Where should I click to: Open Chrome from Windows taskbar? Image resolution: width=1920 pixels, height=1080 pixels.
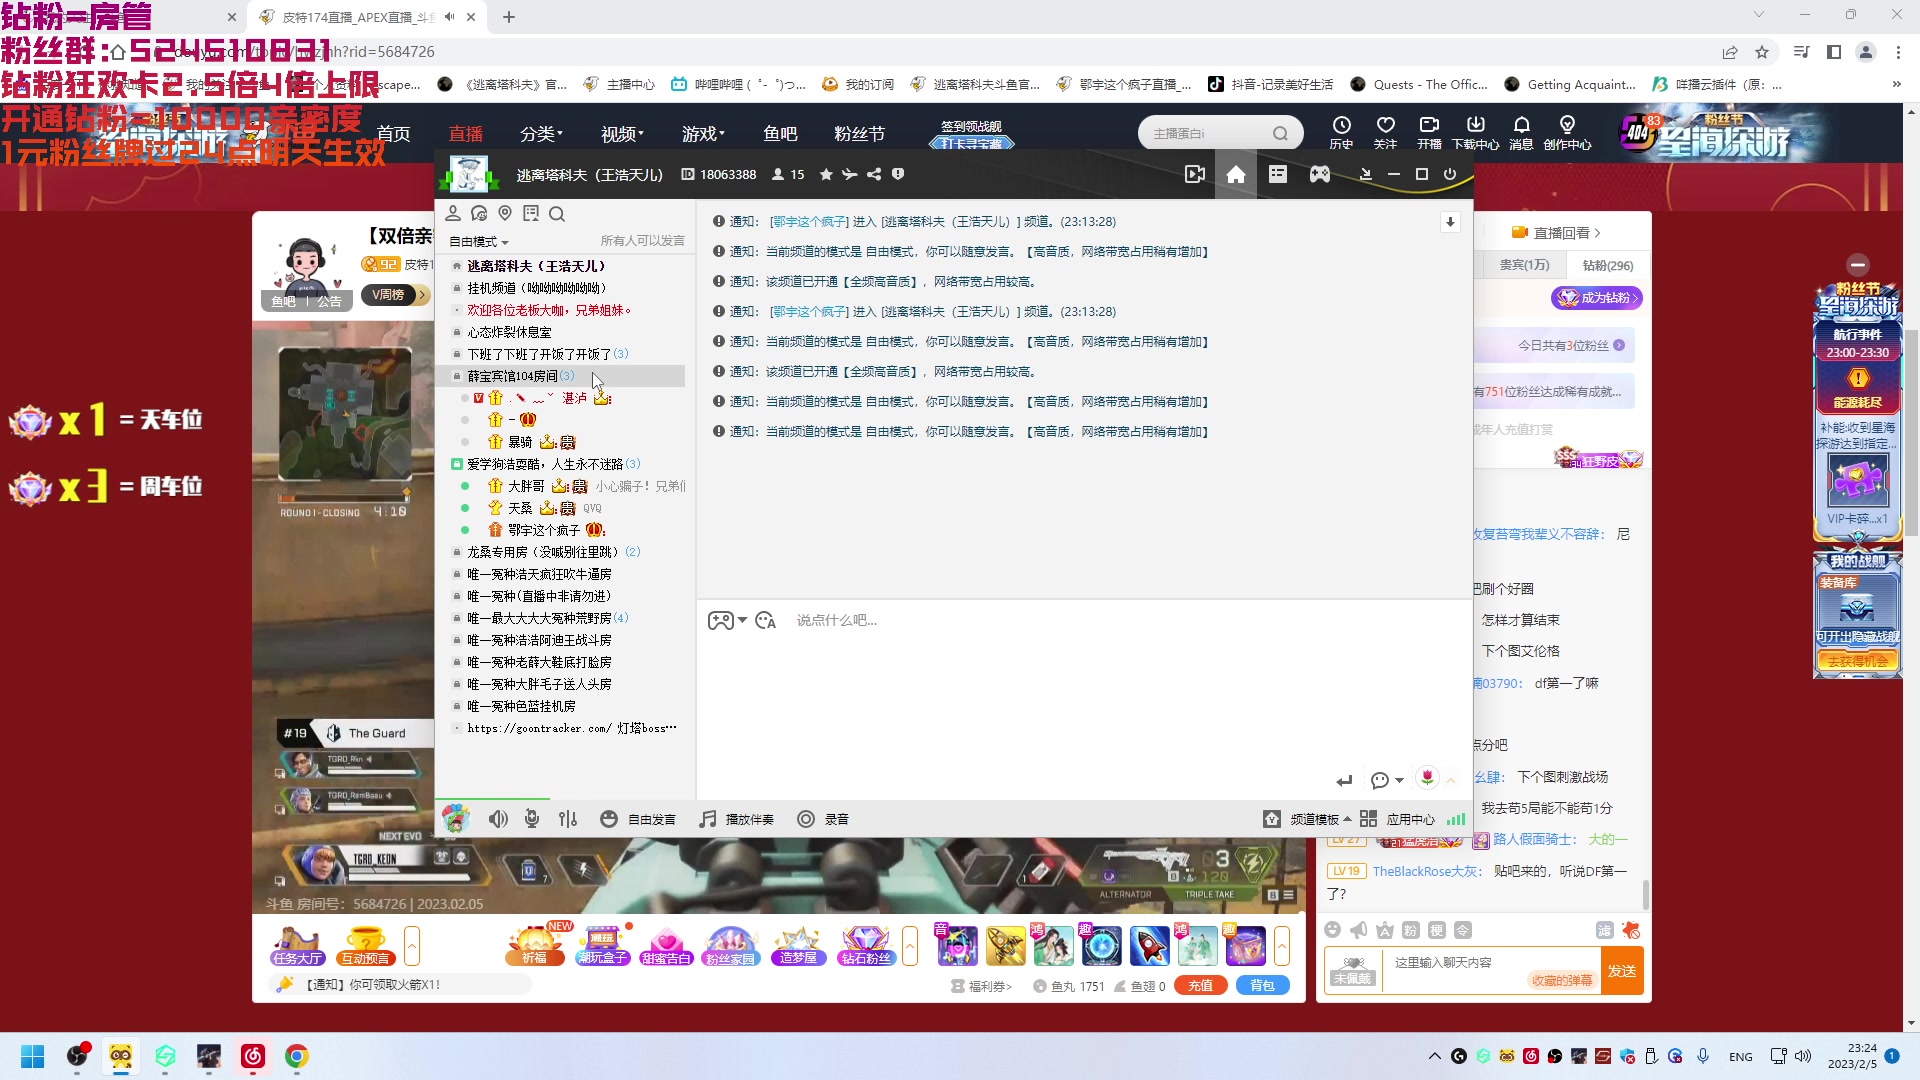(296, 1056)
